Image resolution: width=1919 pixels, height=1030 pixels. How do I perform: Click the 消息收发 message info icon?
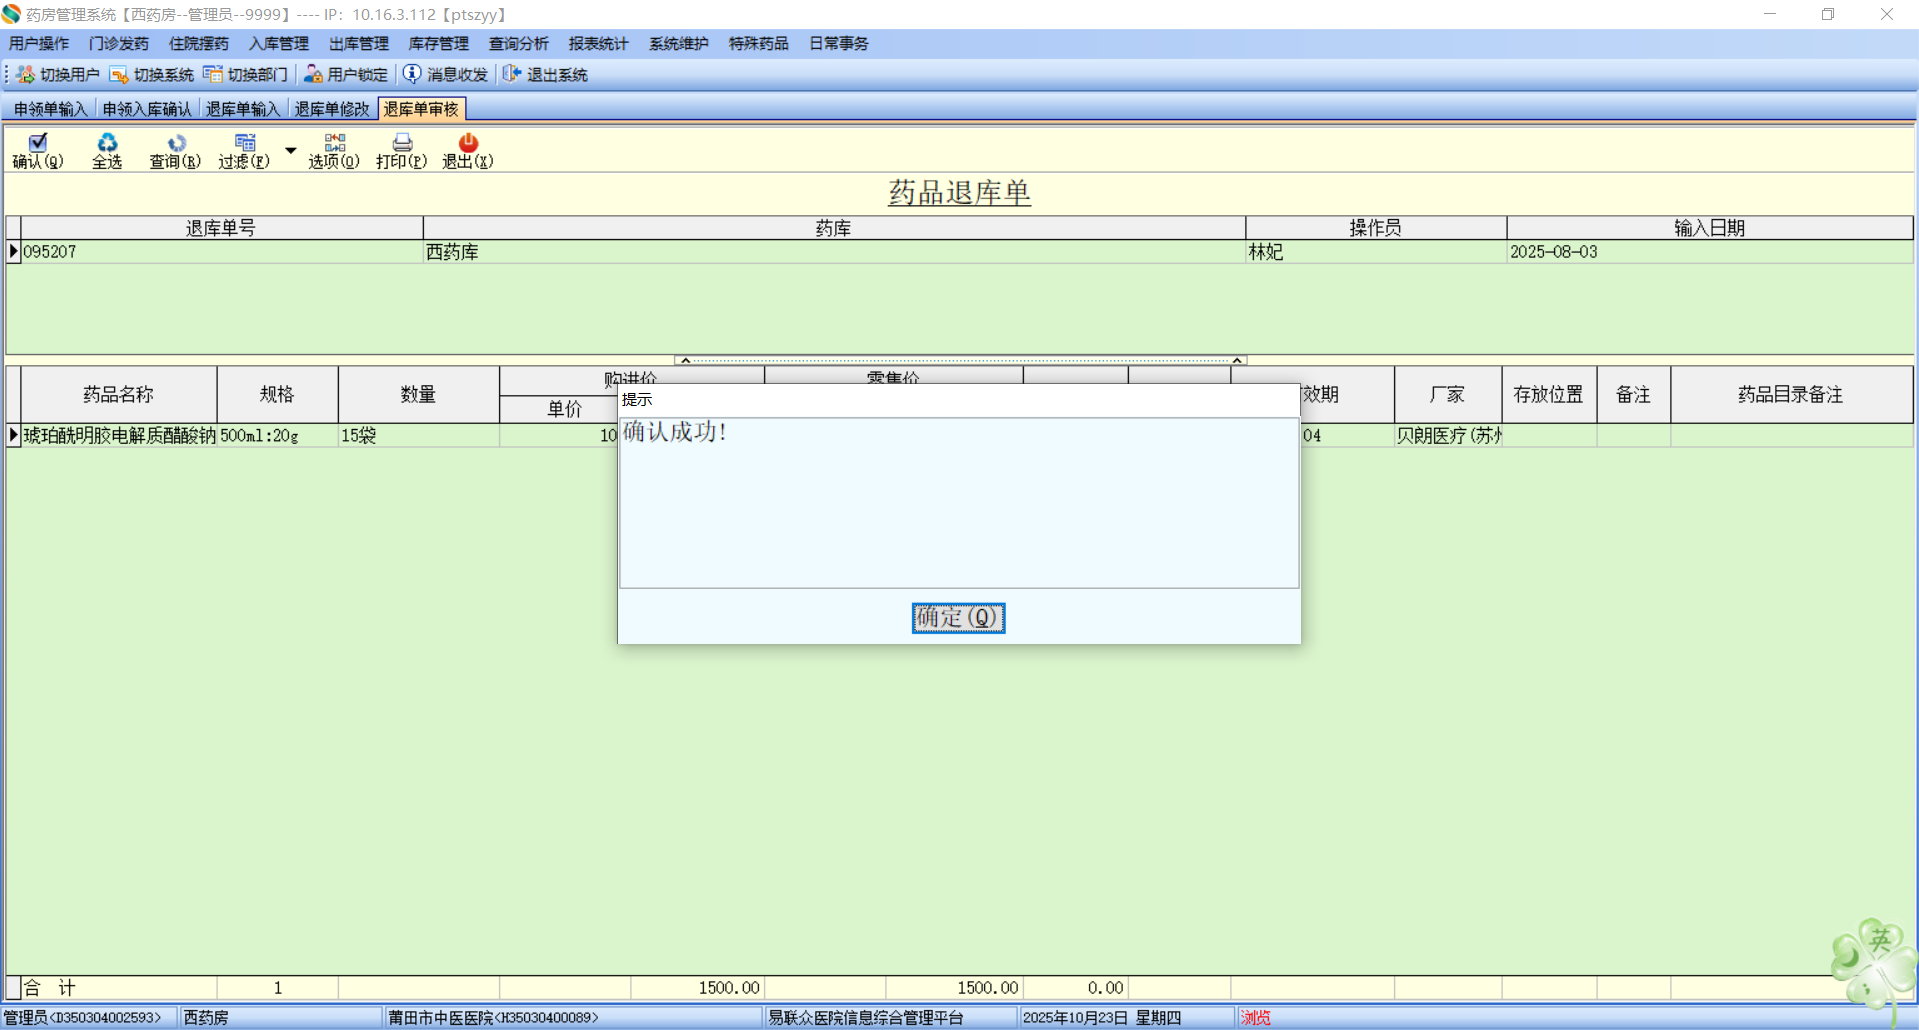pyautogui.click(x=412, y=75)
